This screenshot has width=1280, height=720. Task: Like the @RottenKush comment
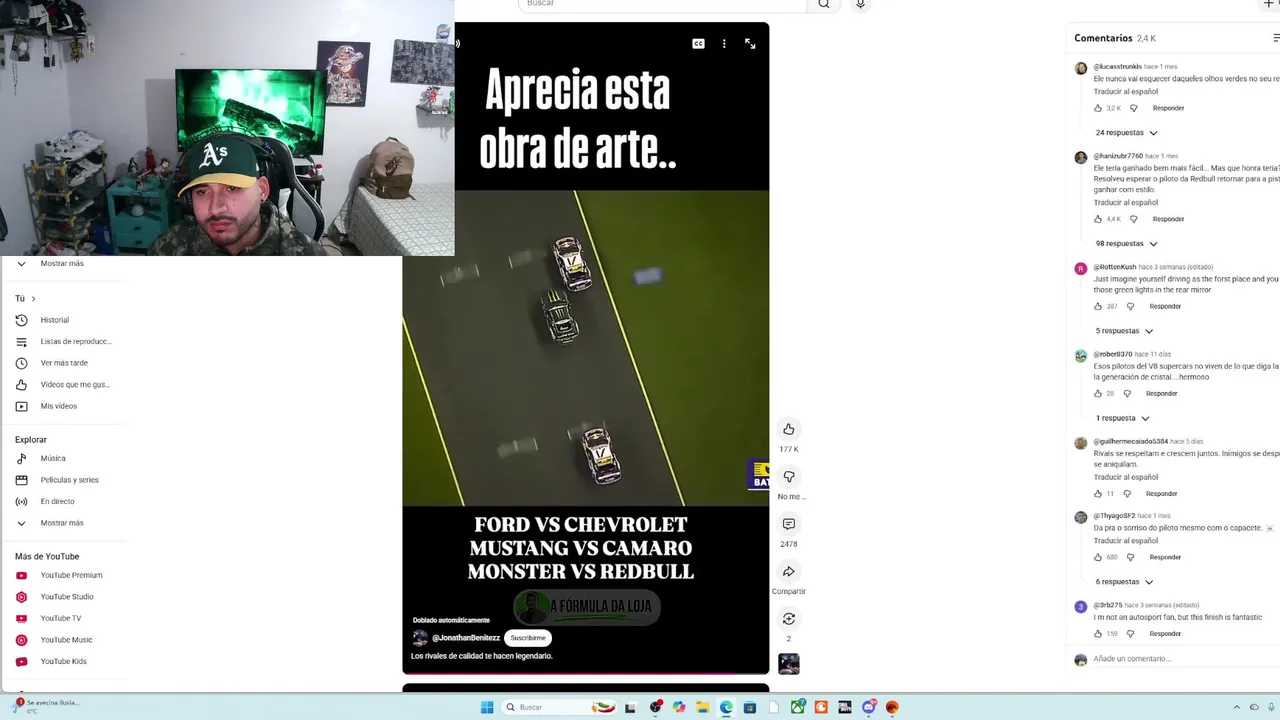(x=1098, y=306)
